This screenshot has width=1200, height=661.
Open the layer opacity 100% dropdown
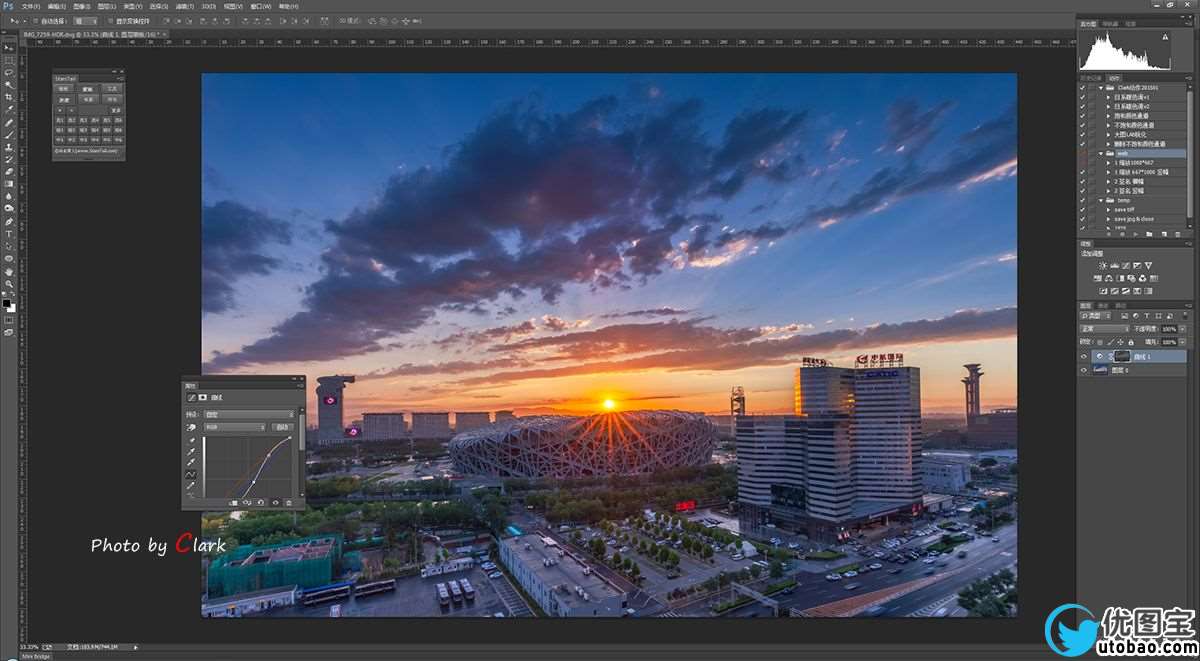1183,329
